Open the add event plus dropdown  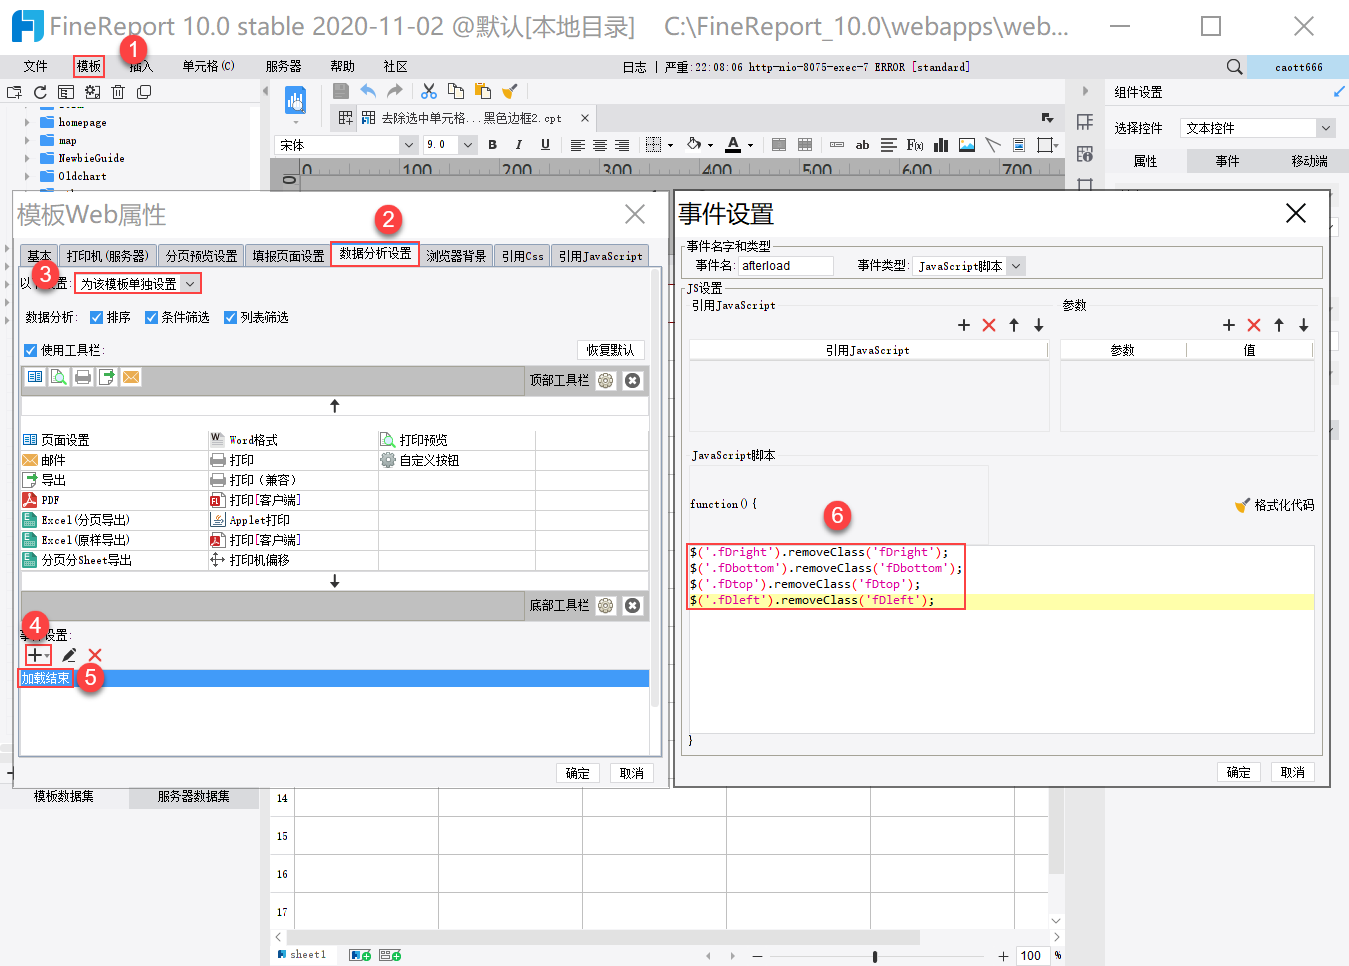38,655
